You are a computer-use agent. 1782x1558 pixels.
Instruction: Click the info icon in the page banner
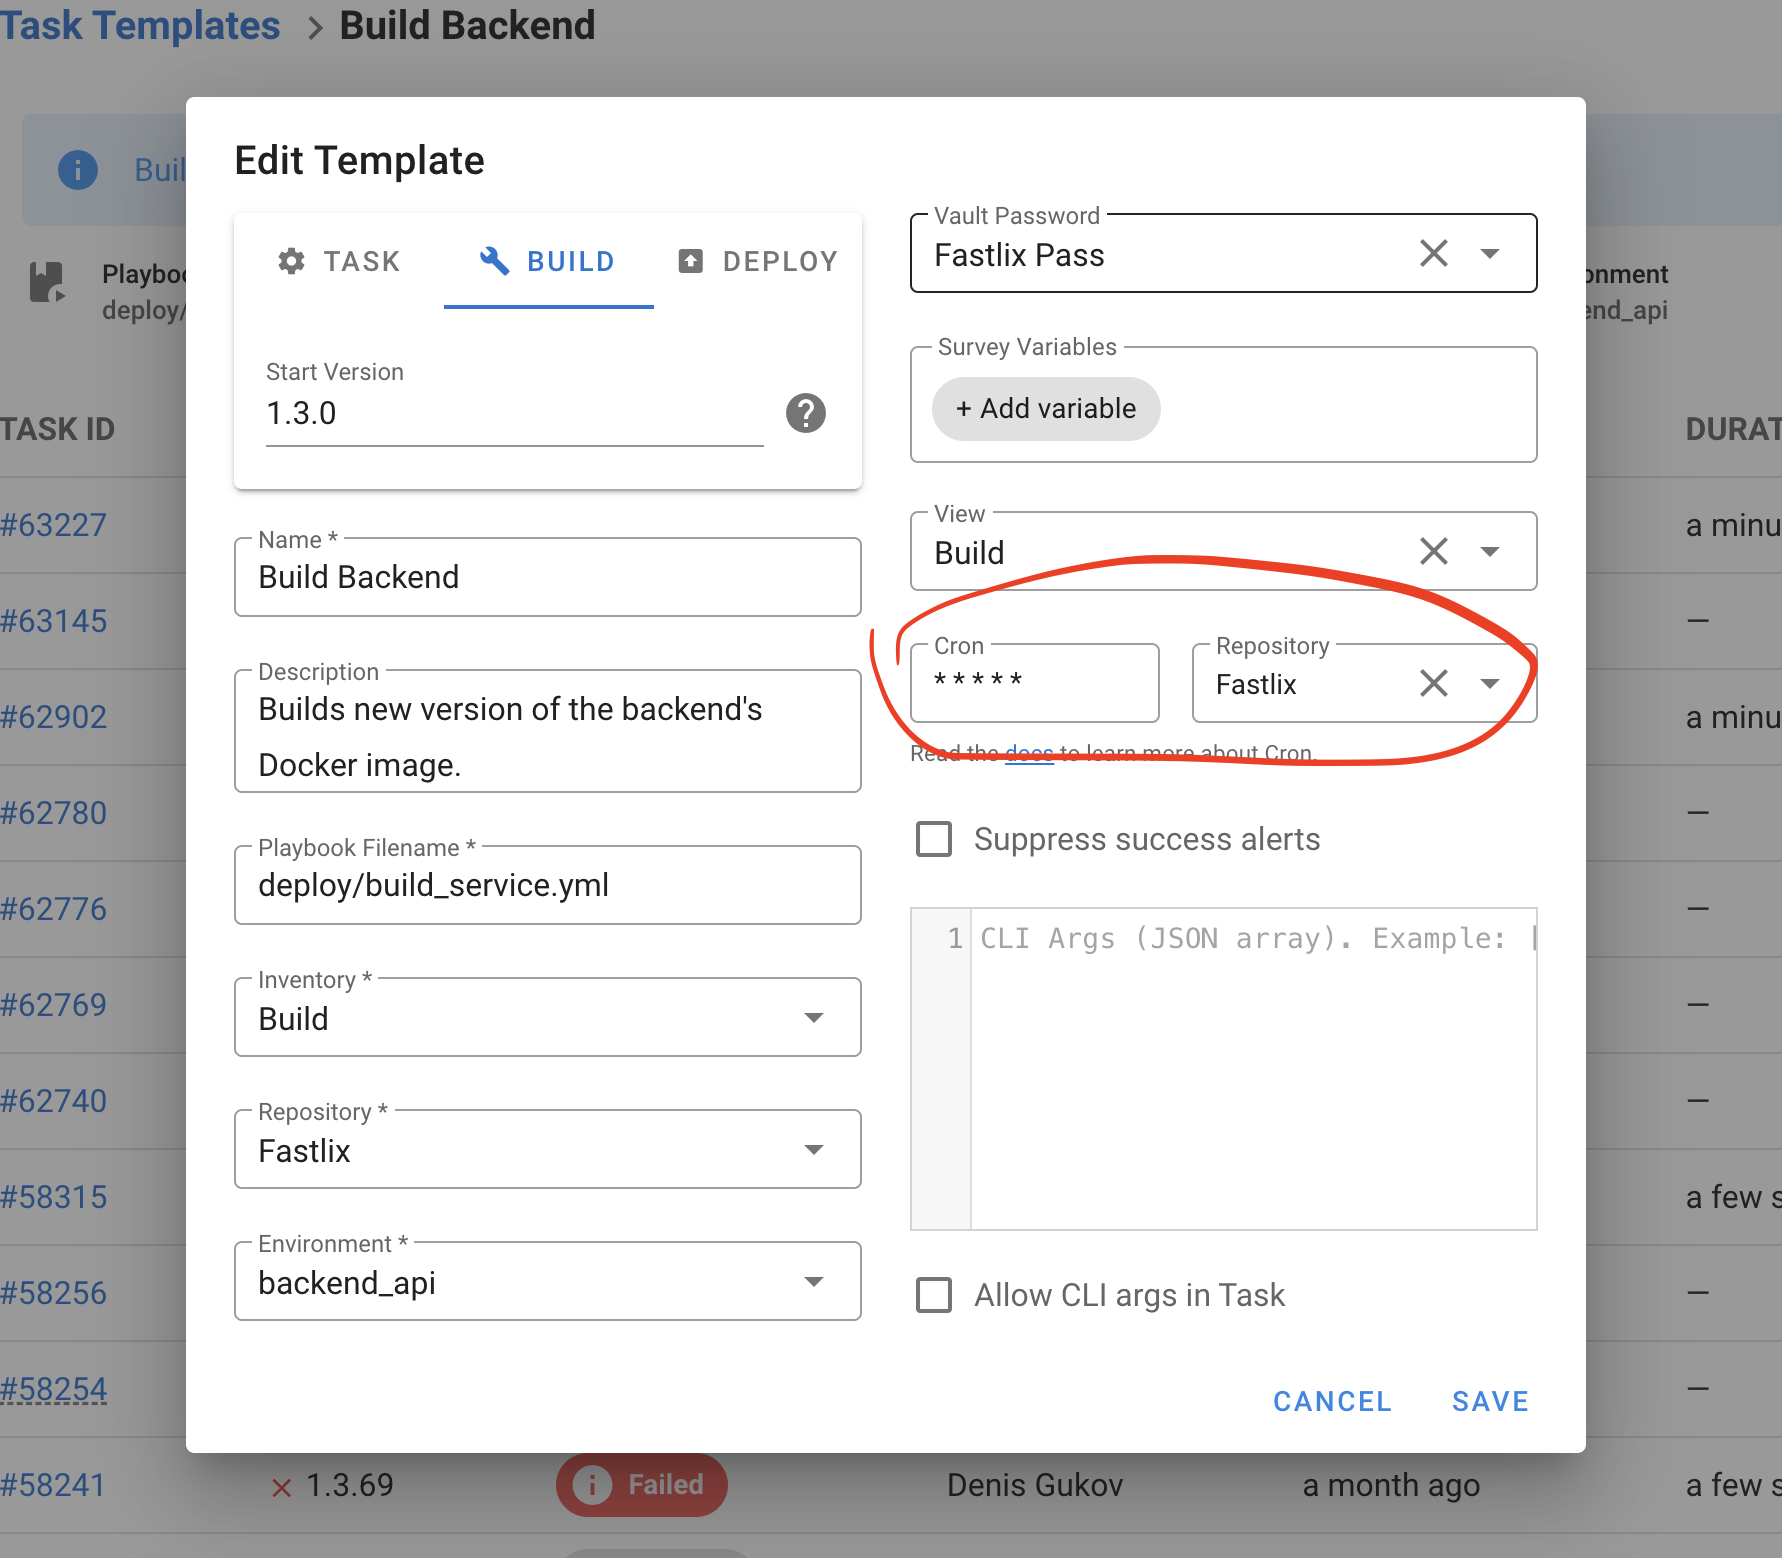click(x=78, y=170)
